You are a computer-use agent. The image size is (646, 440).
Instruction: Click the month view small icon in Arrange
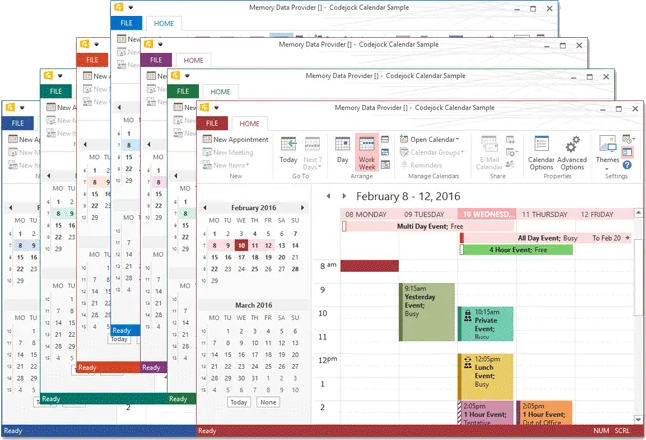(x=385, y=152)
